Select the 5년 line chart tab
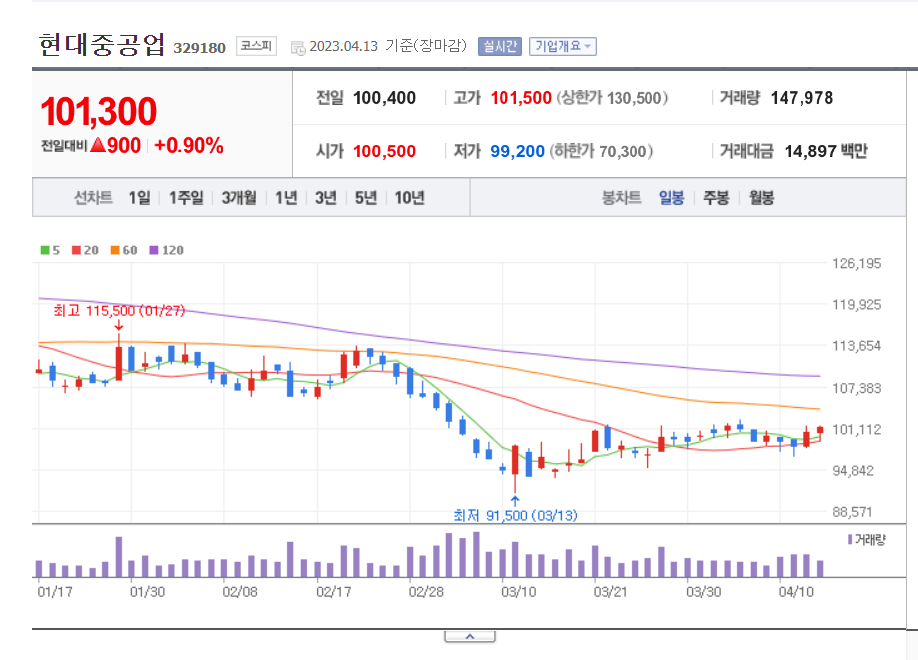The width and height of the screenshot is (918, 660). coord(366,198)
